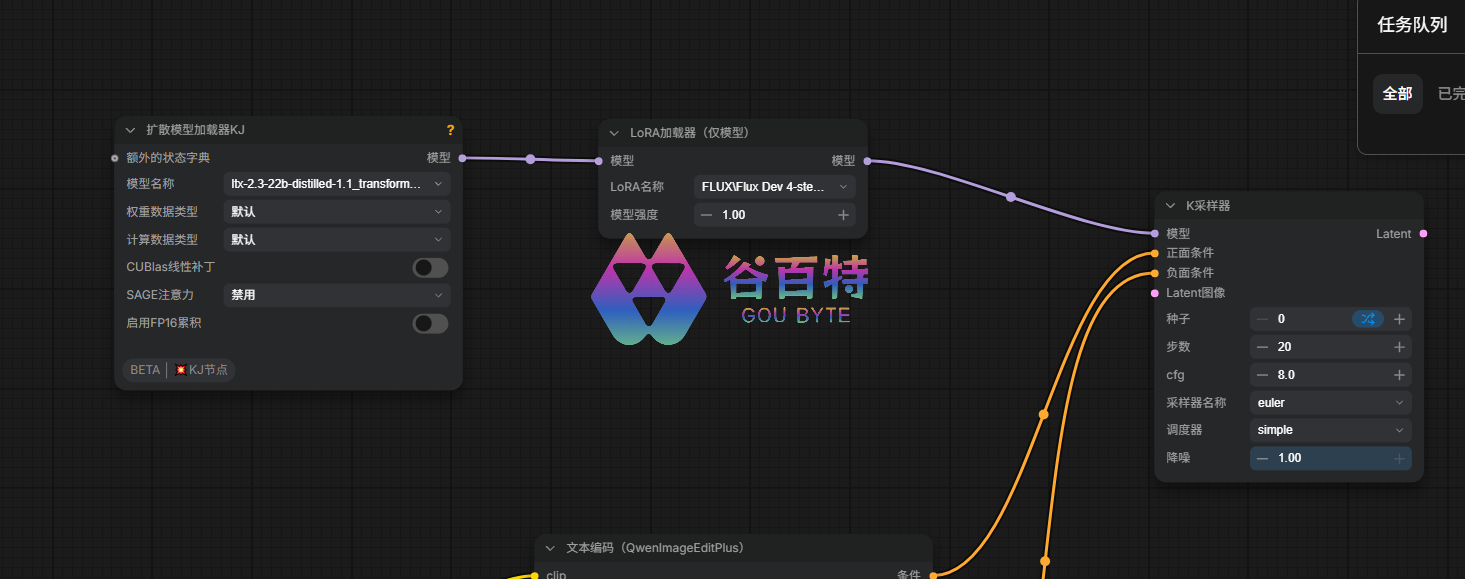Open the 采样器名称 euler dropdown
This screenshot has width=1465, height=579.
[1331, 403]
